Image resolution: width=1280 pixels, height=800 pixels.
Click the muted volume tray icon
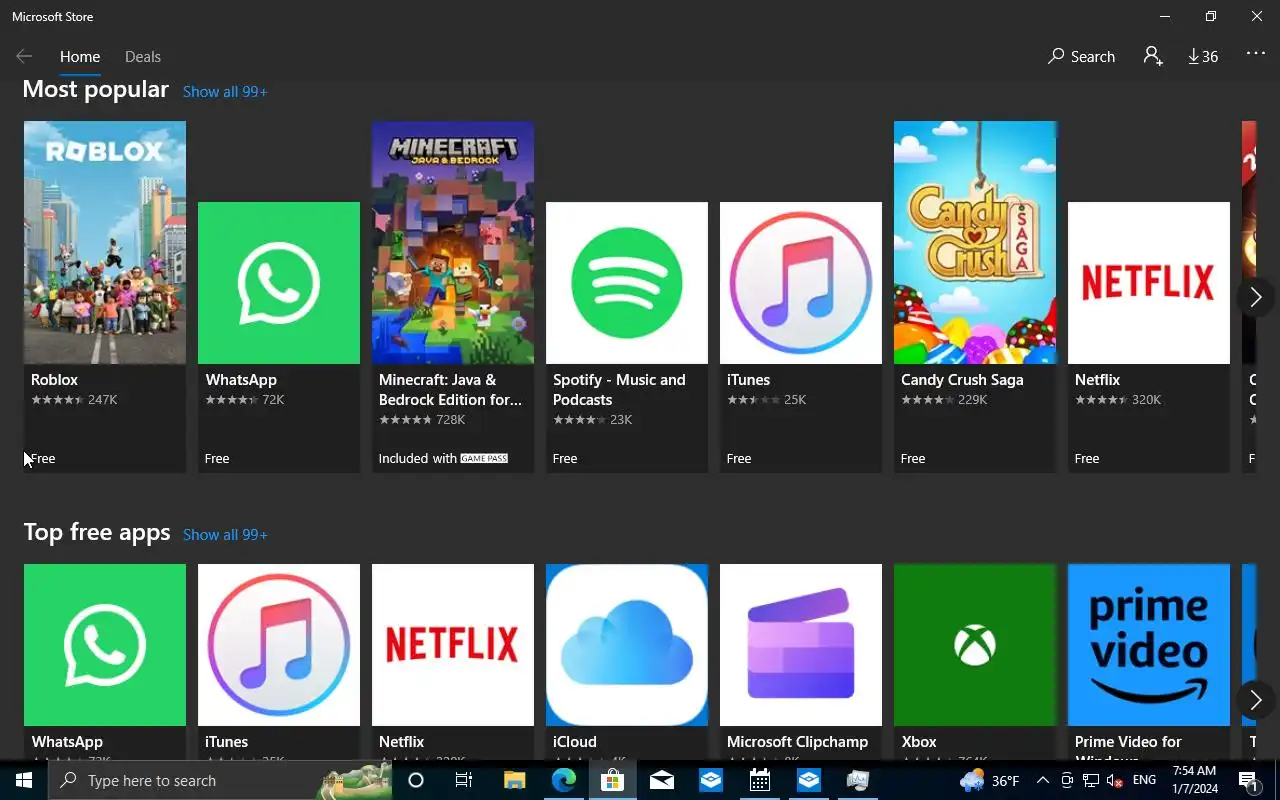coord(1115,780)
